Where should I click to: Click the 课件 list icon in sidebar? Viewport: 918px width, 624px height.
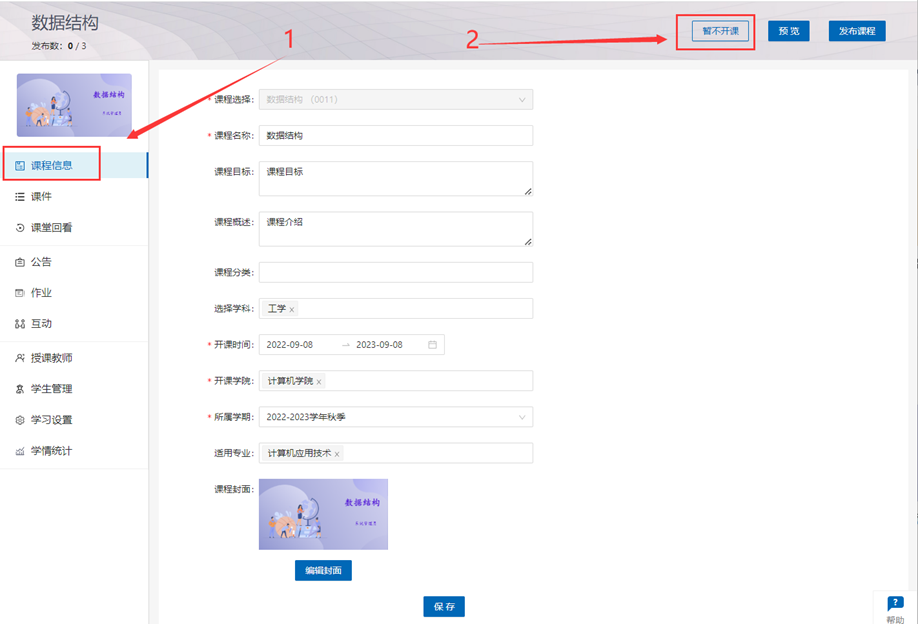pos(20,197)
